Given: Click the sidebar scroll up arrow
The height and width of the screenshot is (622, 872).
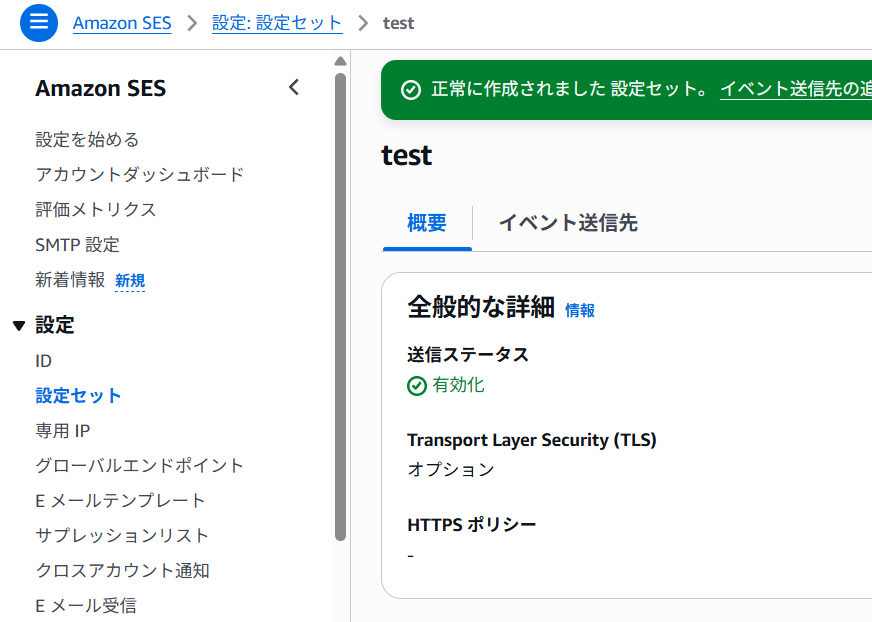Looking at the screenshot, I should [341, 61].
